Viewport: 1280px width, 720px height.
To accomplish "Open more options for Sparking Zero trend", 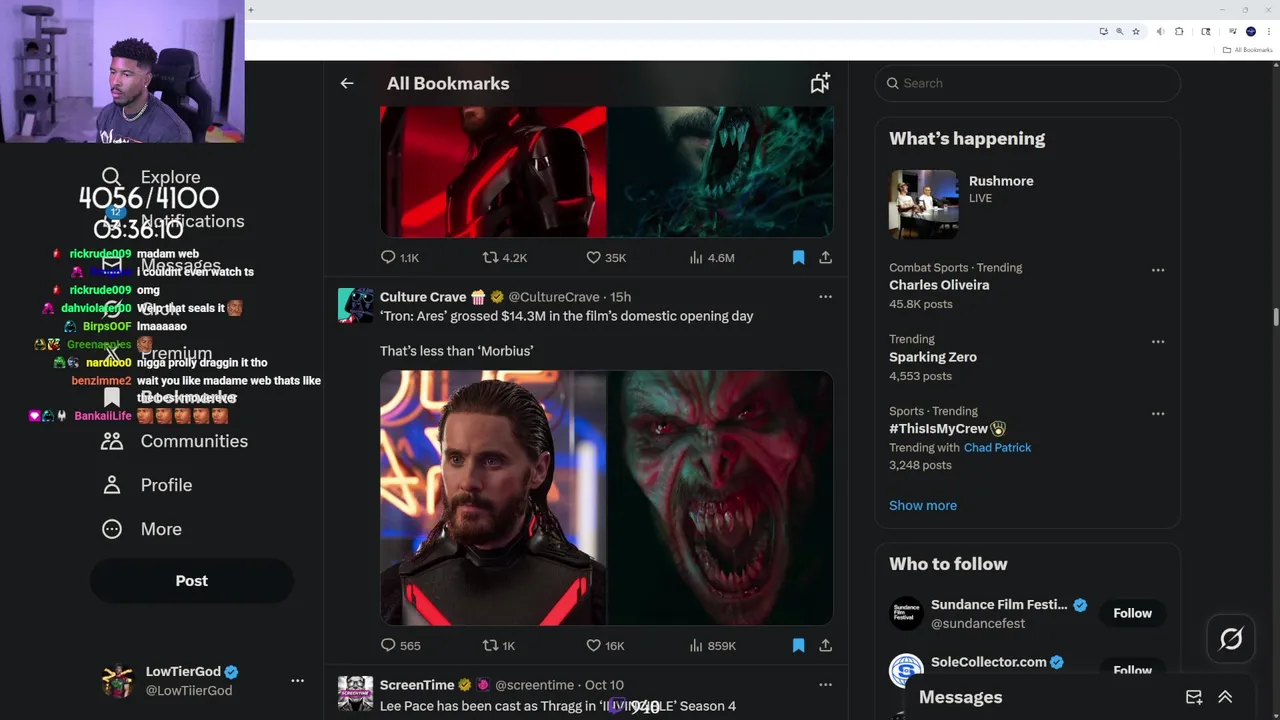I will point(1158,342).
